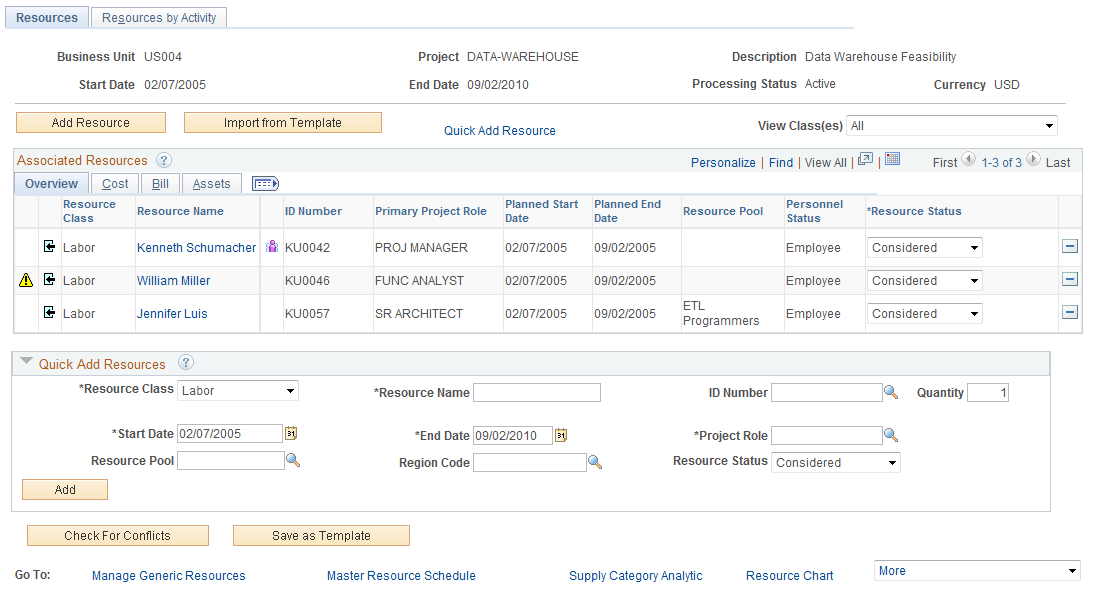Viewport: 1095px width, 592px height.
Task: Click into the Resource Name input field
Action: [537, 392]
